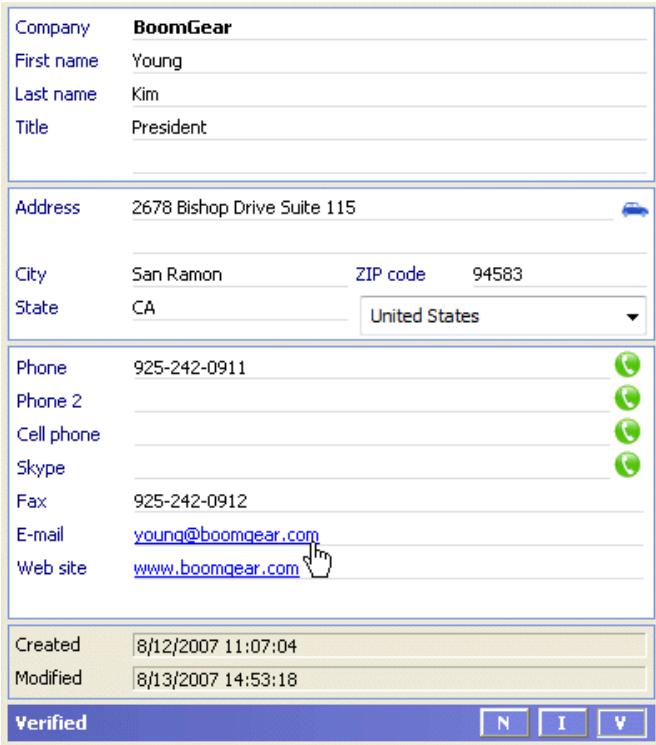Click the N status button
The image size is (656, 745).
coord(504,723)
